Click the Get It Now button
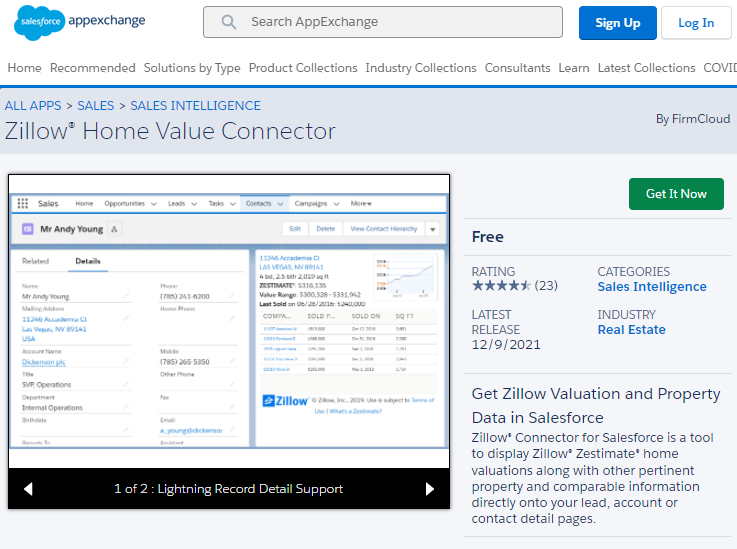737x549 pixels. (x=676, y=194)
